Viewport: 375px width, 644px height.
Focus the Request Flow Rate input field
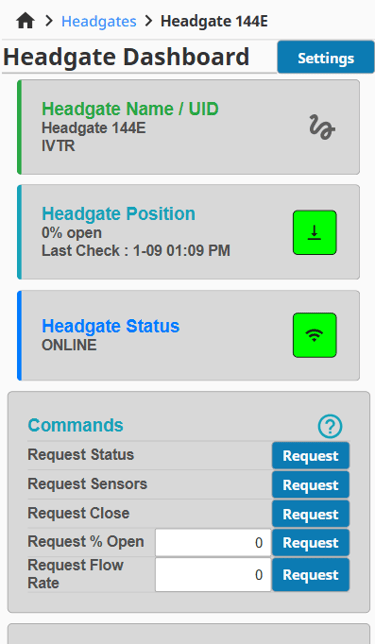tap(213, 575)
